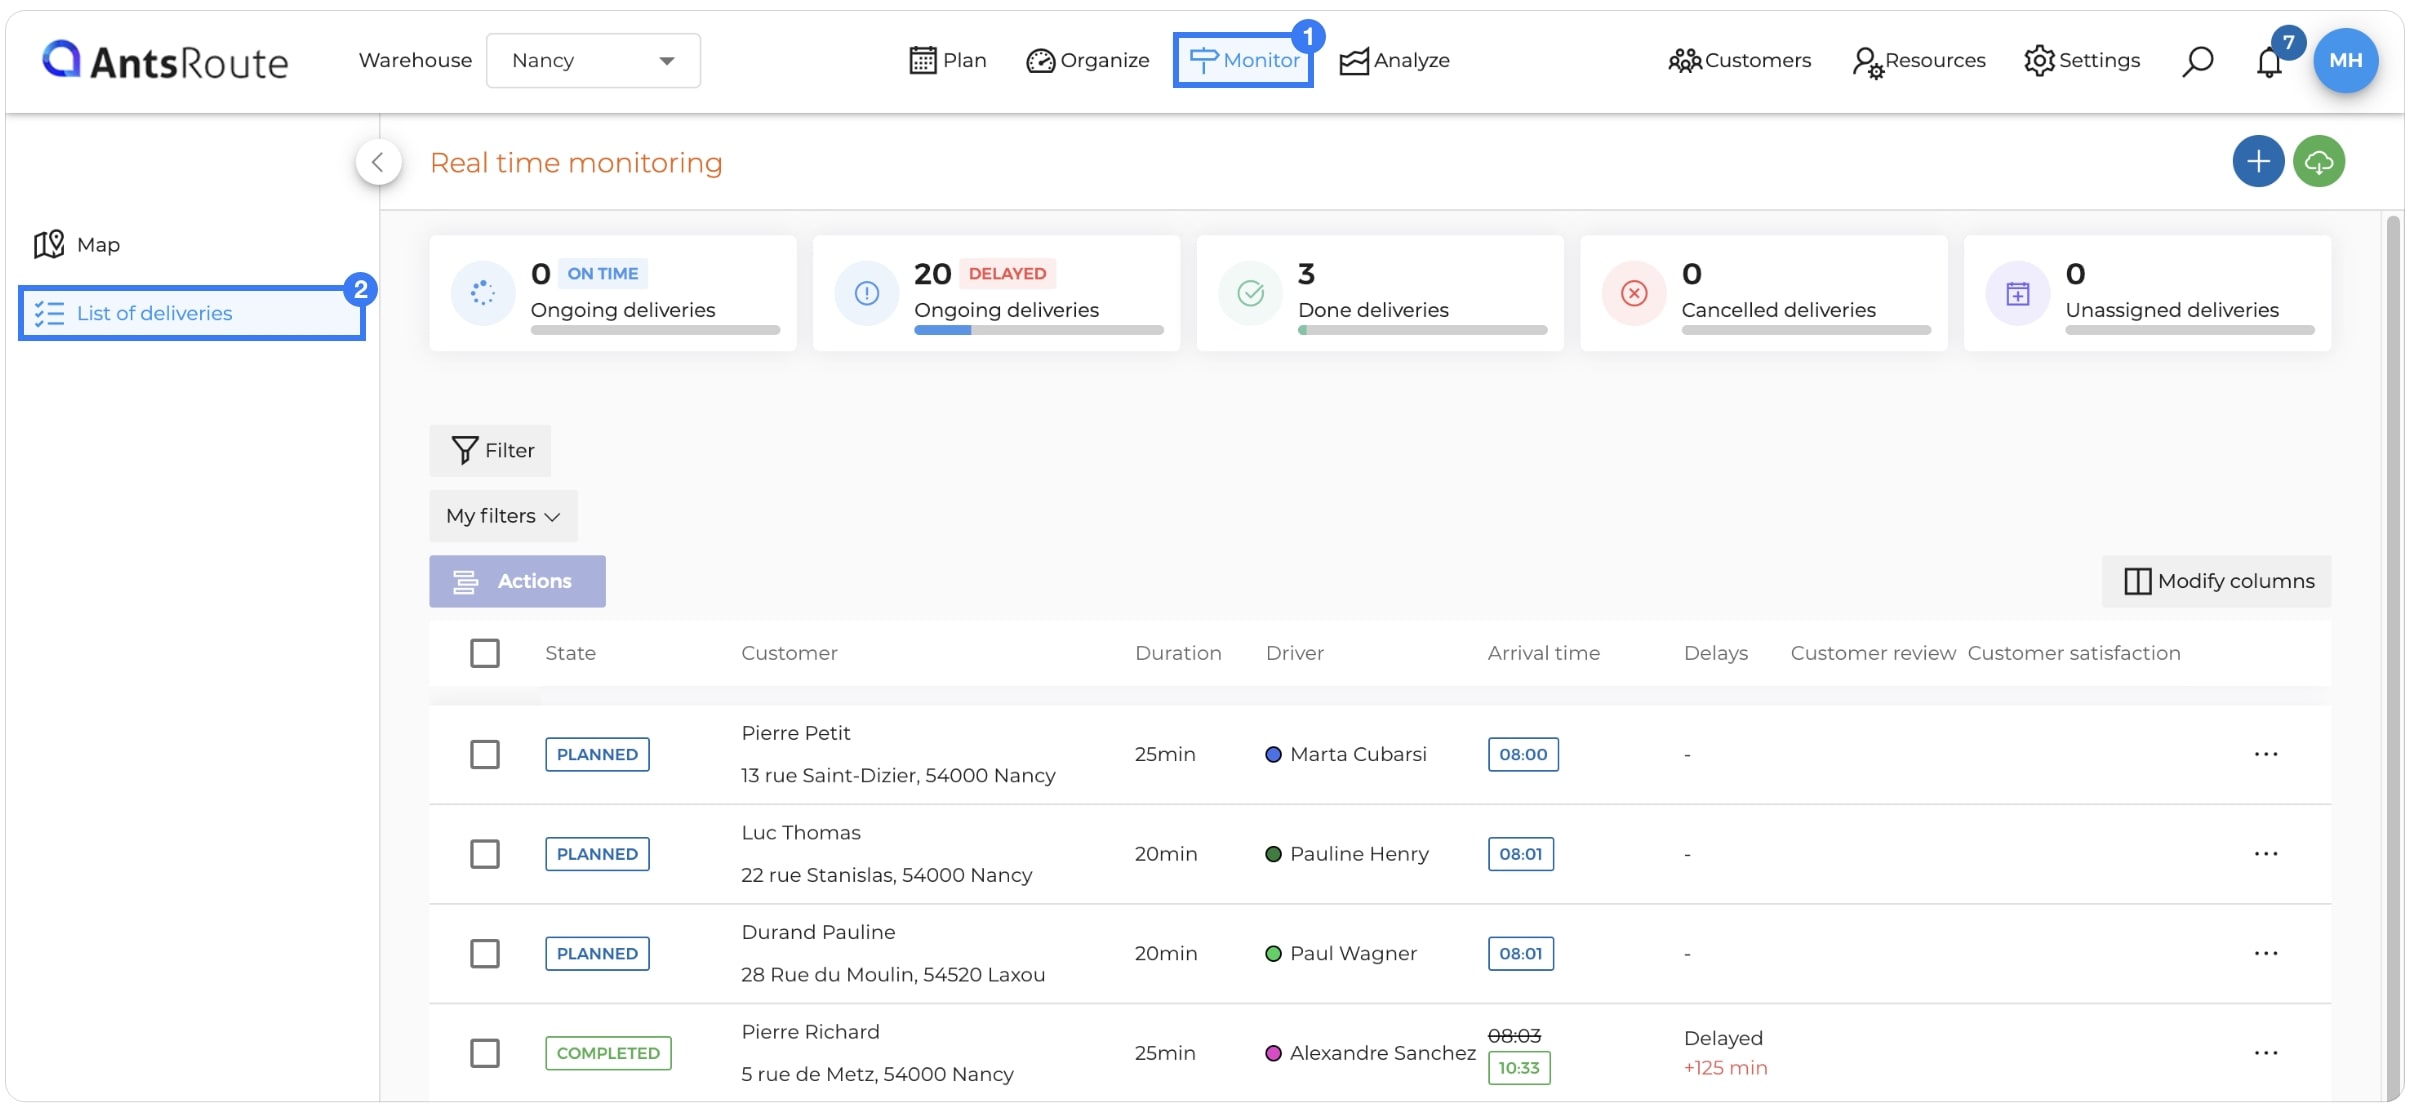Image resolution: width=2410 pixels, height=1110 pixels.
Task: Expand the Warehouse Nancy dropdown
Action: 593,61
